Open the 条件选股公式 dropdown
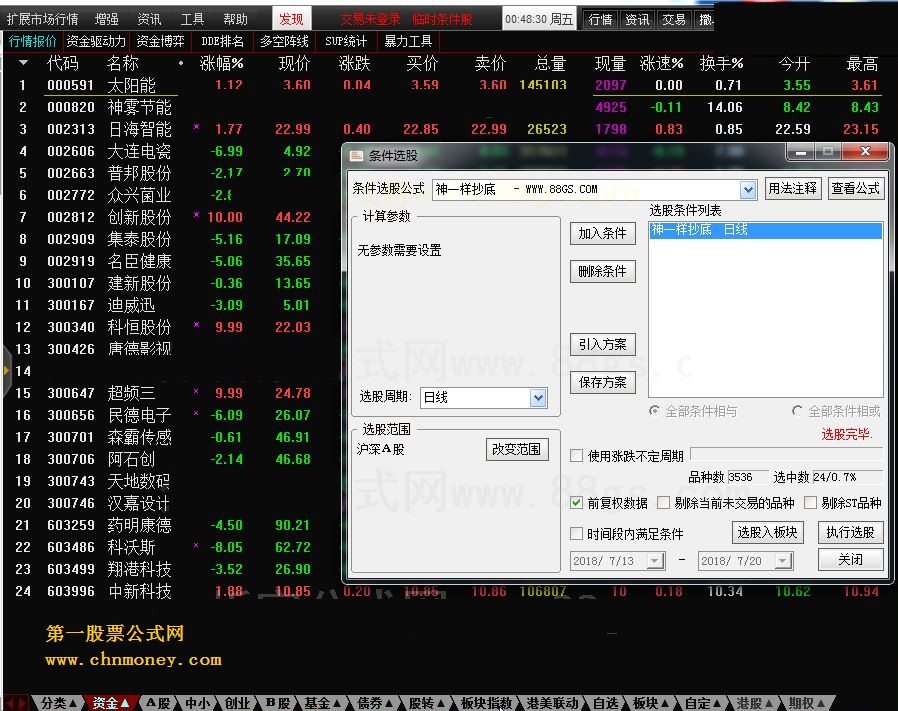898x711 pixels. (747, 189)
